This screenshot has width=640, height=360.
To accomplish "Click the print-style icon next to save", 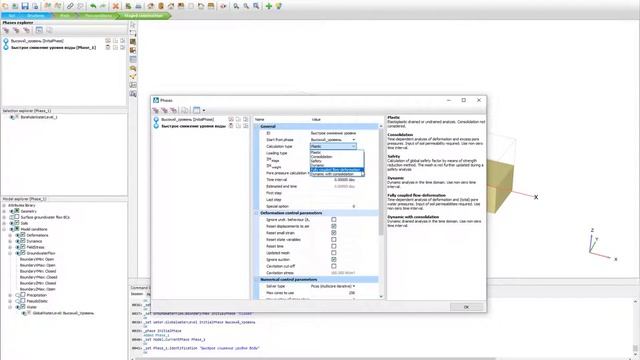I will click(35, 6).
